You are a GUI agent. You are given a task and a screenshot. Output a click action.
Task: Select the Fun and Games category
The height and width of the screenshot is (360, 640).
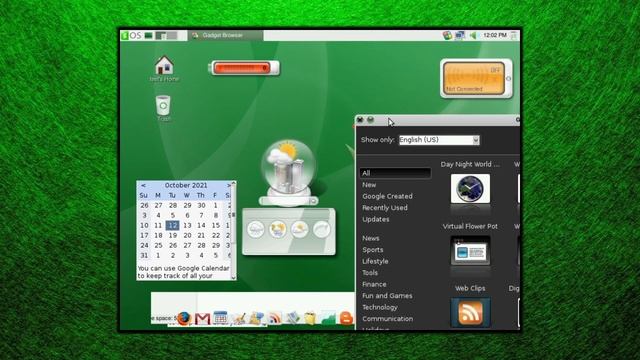pyautogui.click(x=387, y=296)
